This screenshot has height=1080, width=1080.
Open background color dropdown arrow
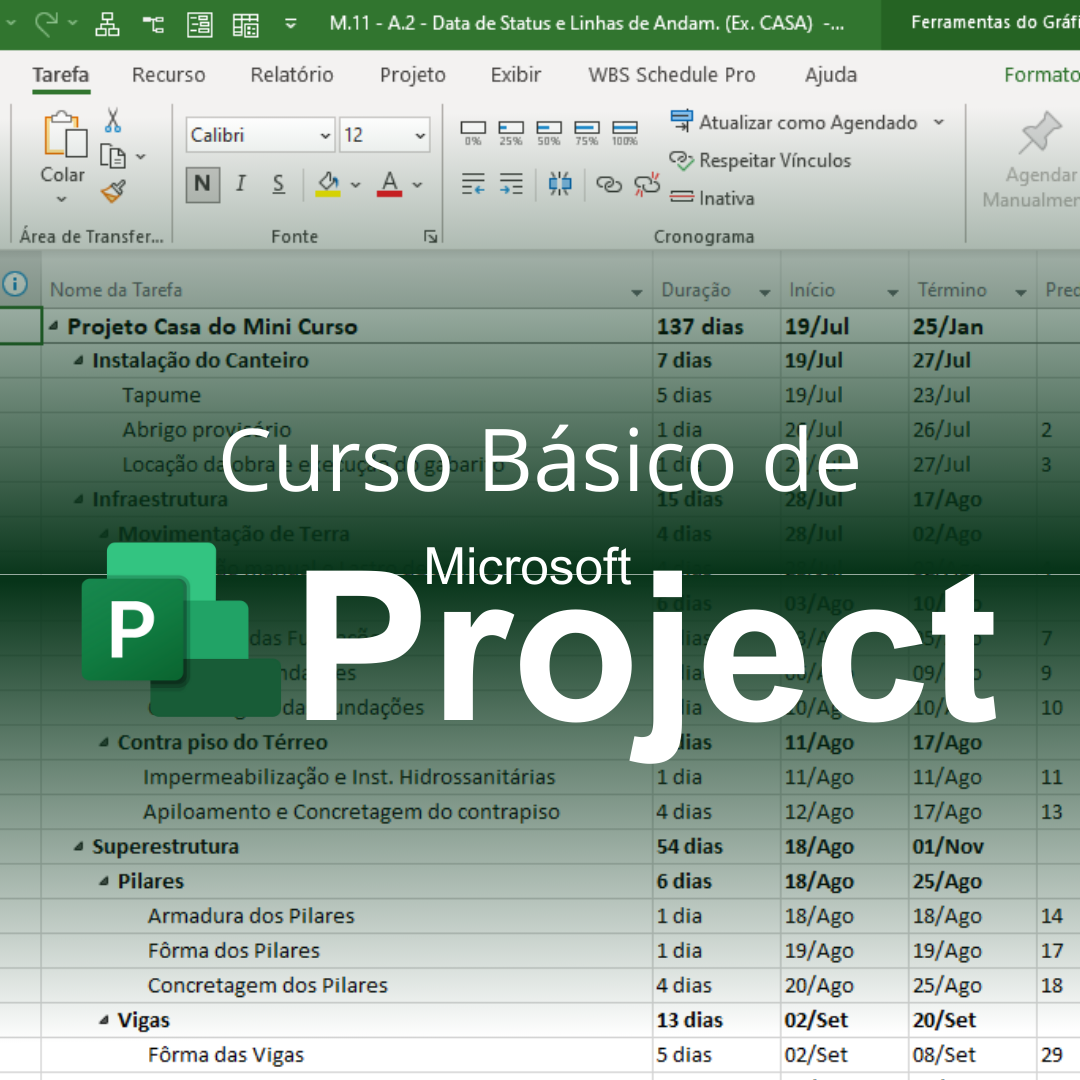pos(355,185)
